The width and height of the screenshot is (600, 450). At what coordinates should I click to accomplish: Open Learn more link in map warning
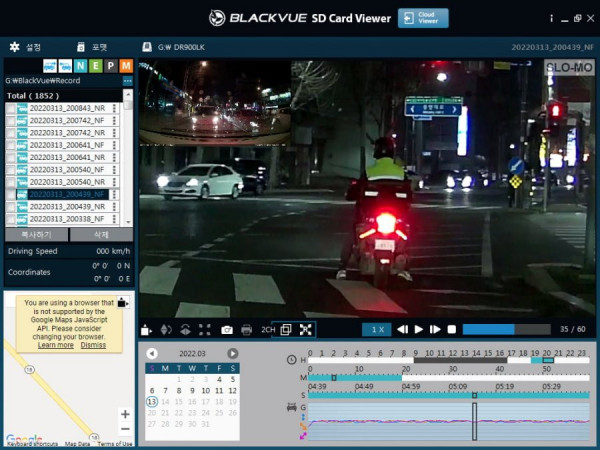(55, 345)
